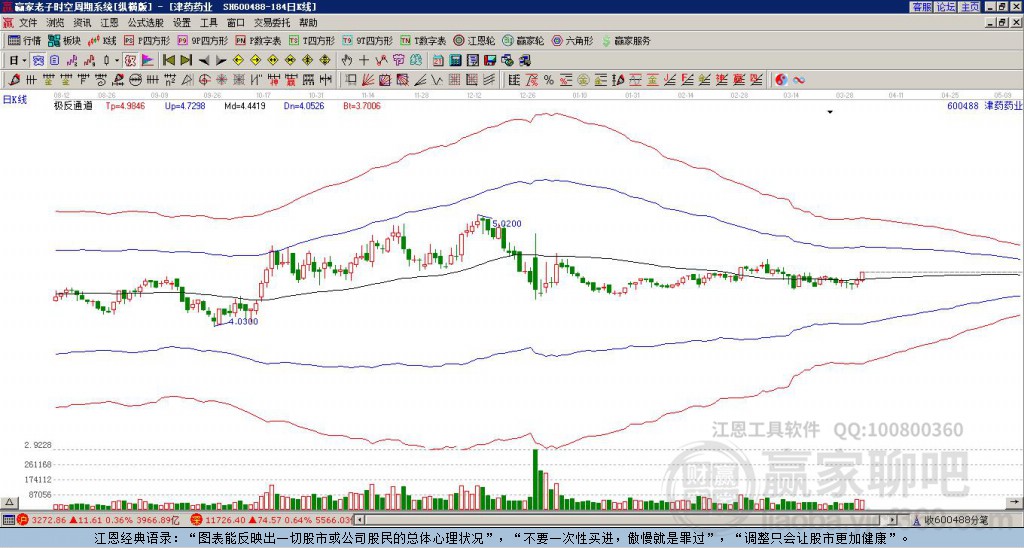Select the hand pan tool
The image size is (1024, 548).
click(347, 61)
